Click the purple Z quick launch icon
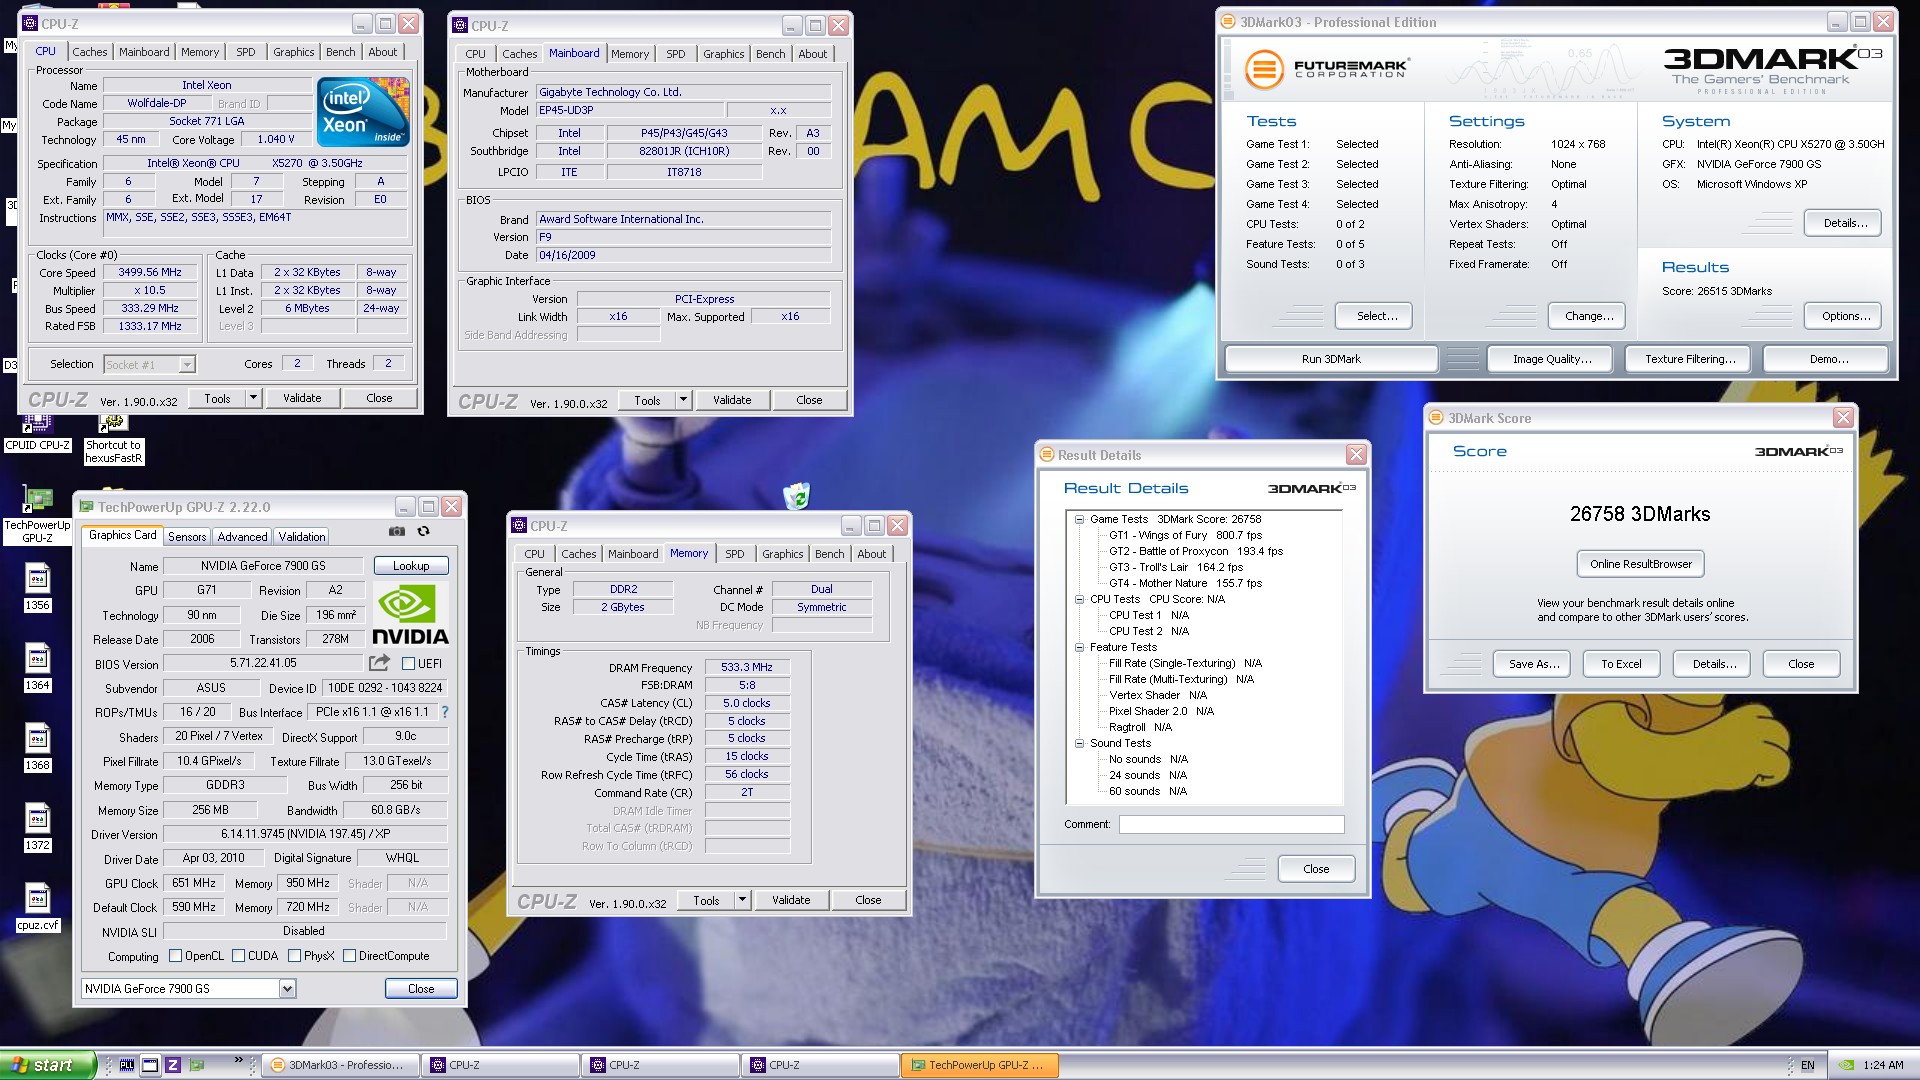1920x1080 pixels. [172, 1065]
